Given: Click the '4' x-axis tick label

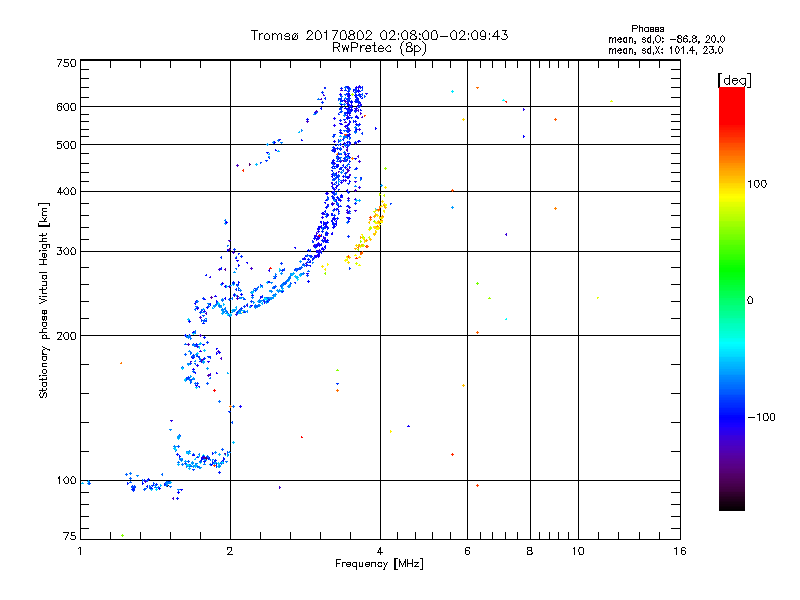Looking at the screenshot, I should point(380,551).
